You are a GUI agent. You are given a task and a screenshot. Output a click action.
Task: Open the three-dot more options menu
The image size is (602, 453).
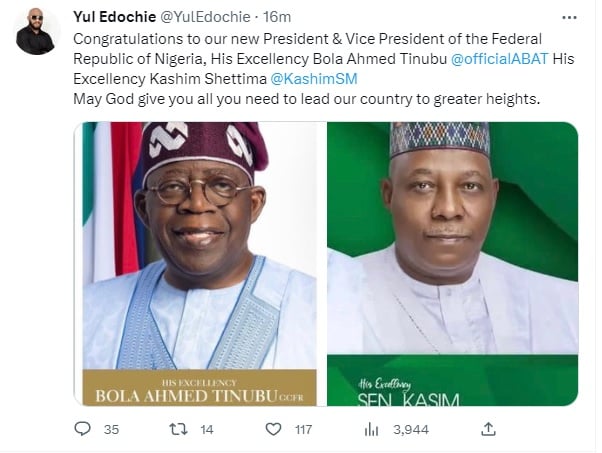click(570, 17)
